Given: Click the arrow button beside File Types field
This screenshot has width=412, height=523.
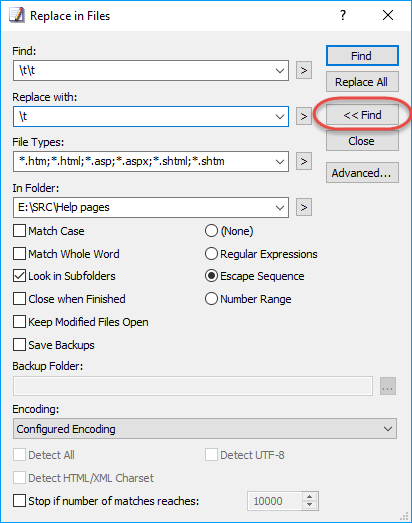Looking at the screenshot, I should tap(304, 161).
